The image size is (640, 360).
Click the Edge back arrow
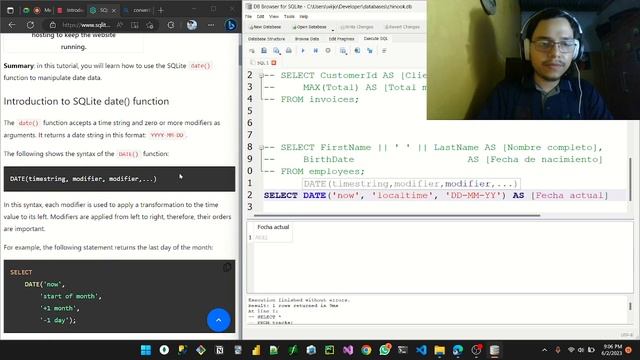pos(12,25)
